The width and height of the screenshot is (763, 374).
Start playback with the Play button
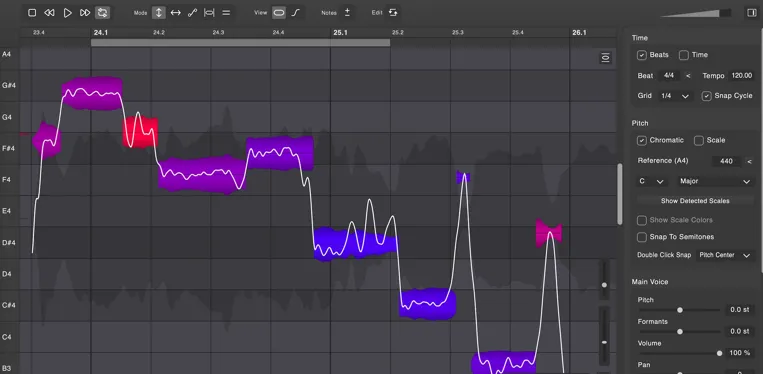[x=68, y=13]
